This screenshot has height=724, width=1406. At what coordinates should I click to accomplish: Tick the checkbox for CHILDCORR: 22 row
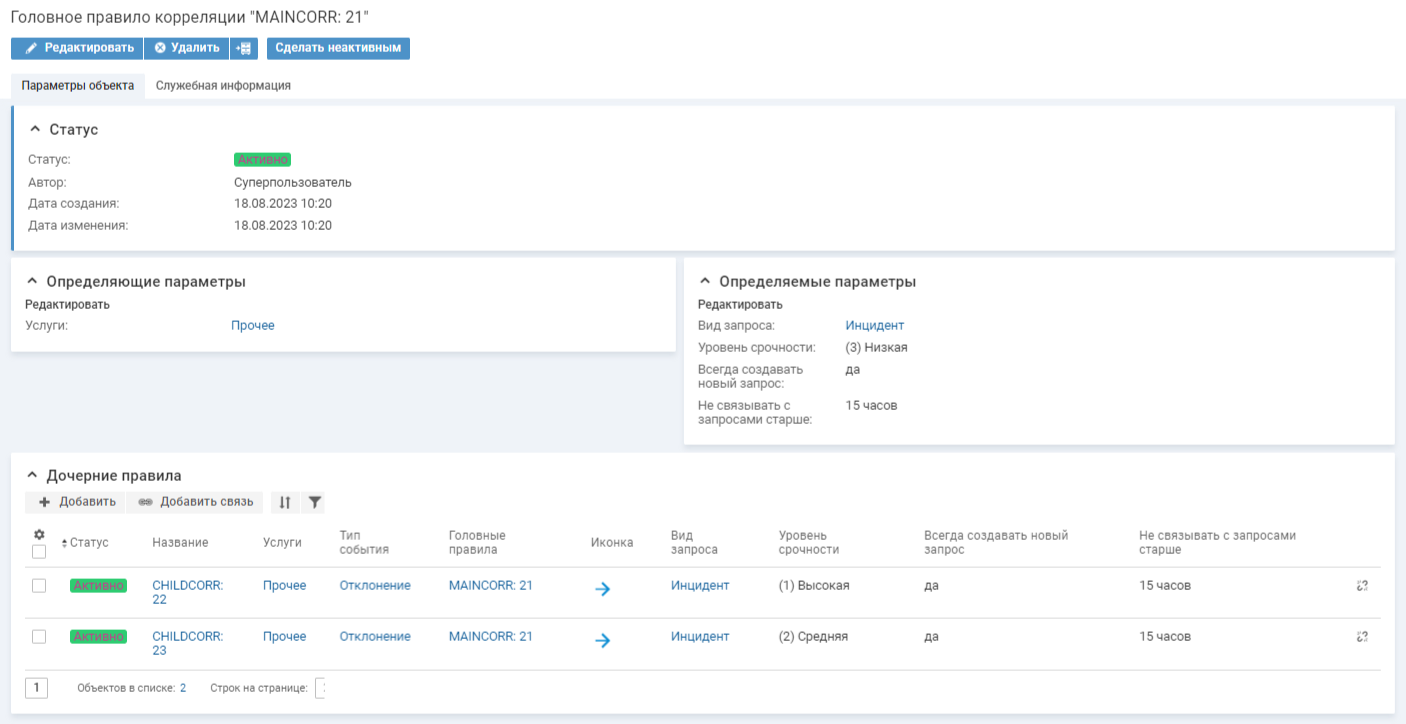(39, 586)
